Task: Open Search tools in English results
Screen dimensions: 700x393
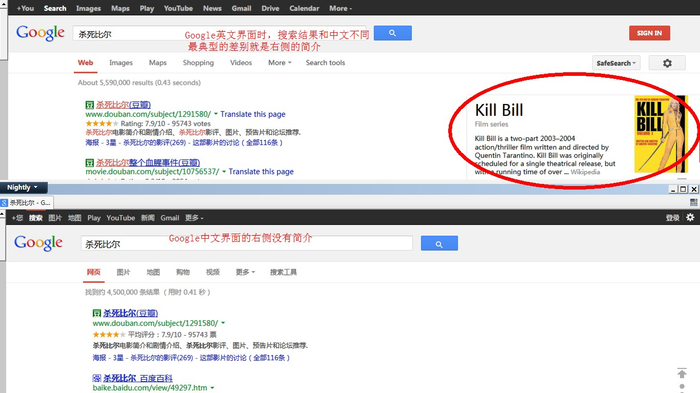Action: [x=325, y=63]
